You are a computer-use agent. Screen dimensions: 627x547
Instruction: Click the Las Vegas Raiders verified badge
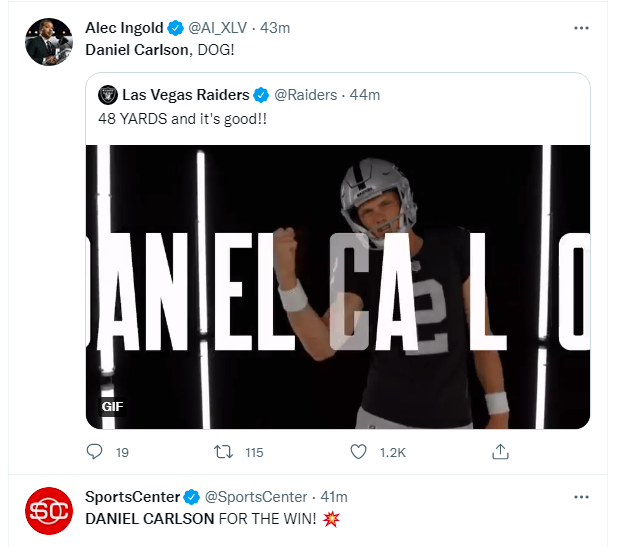(262, 95)
